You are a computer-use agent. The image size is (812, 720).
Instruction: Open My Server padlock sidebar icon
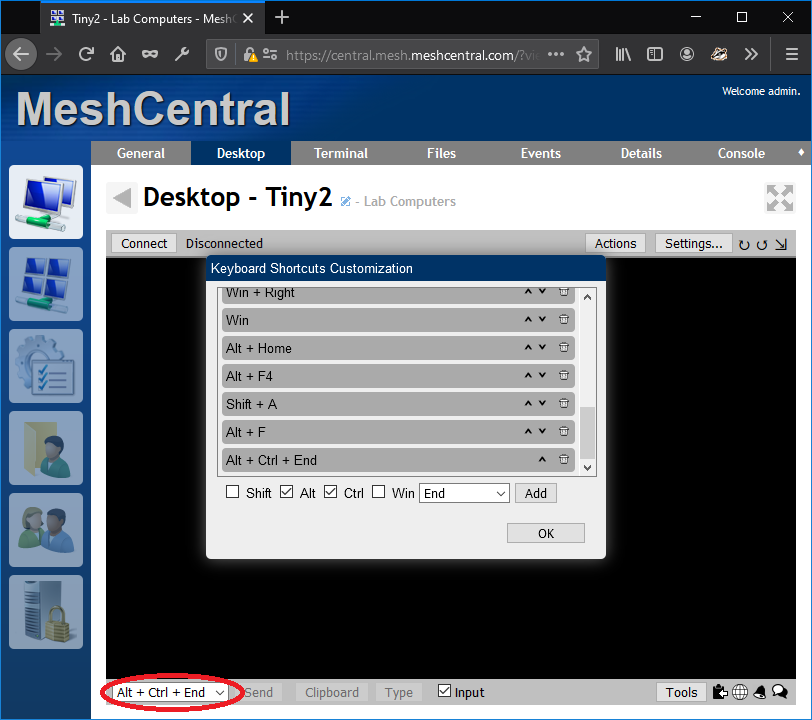coord(46,612)
